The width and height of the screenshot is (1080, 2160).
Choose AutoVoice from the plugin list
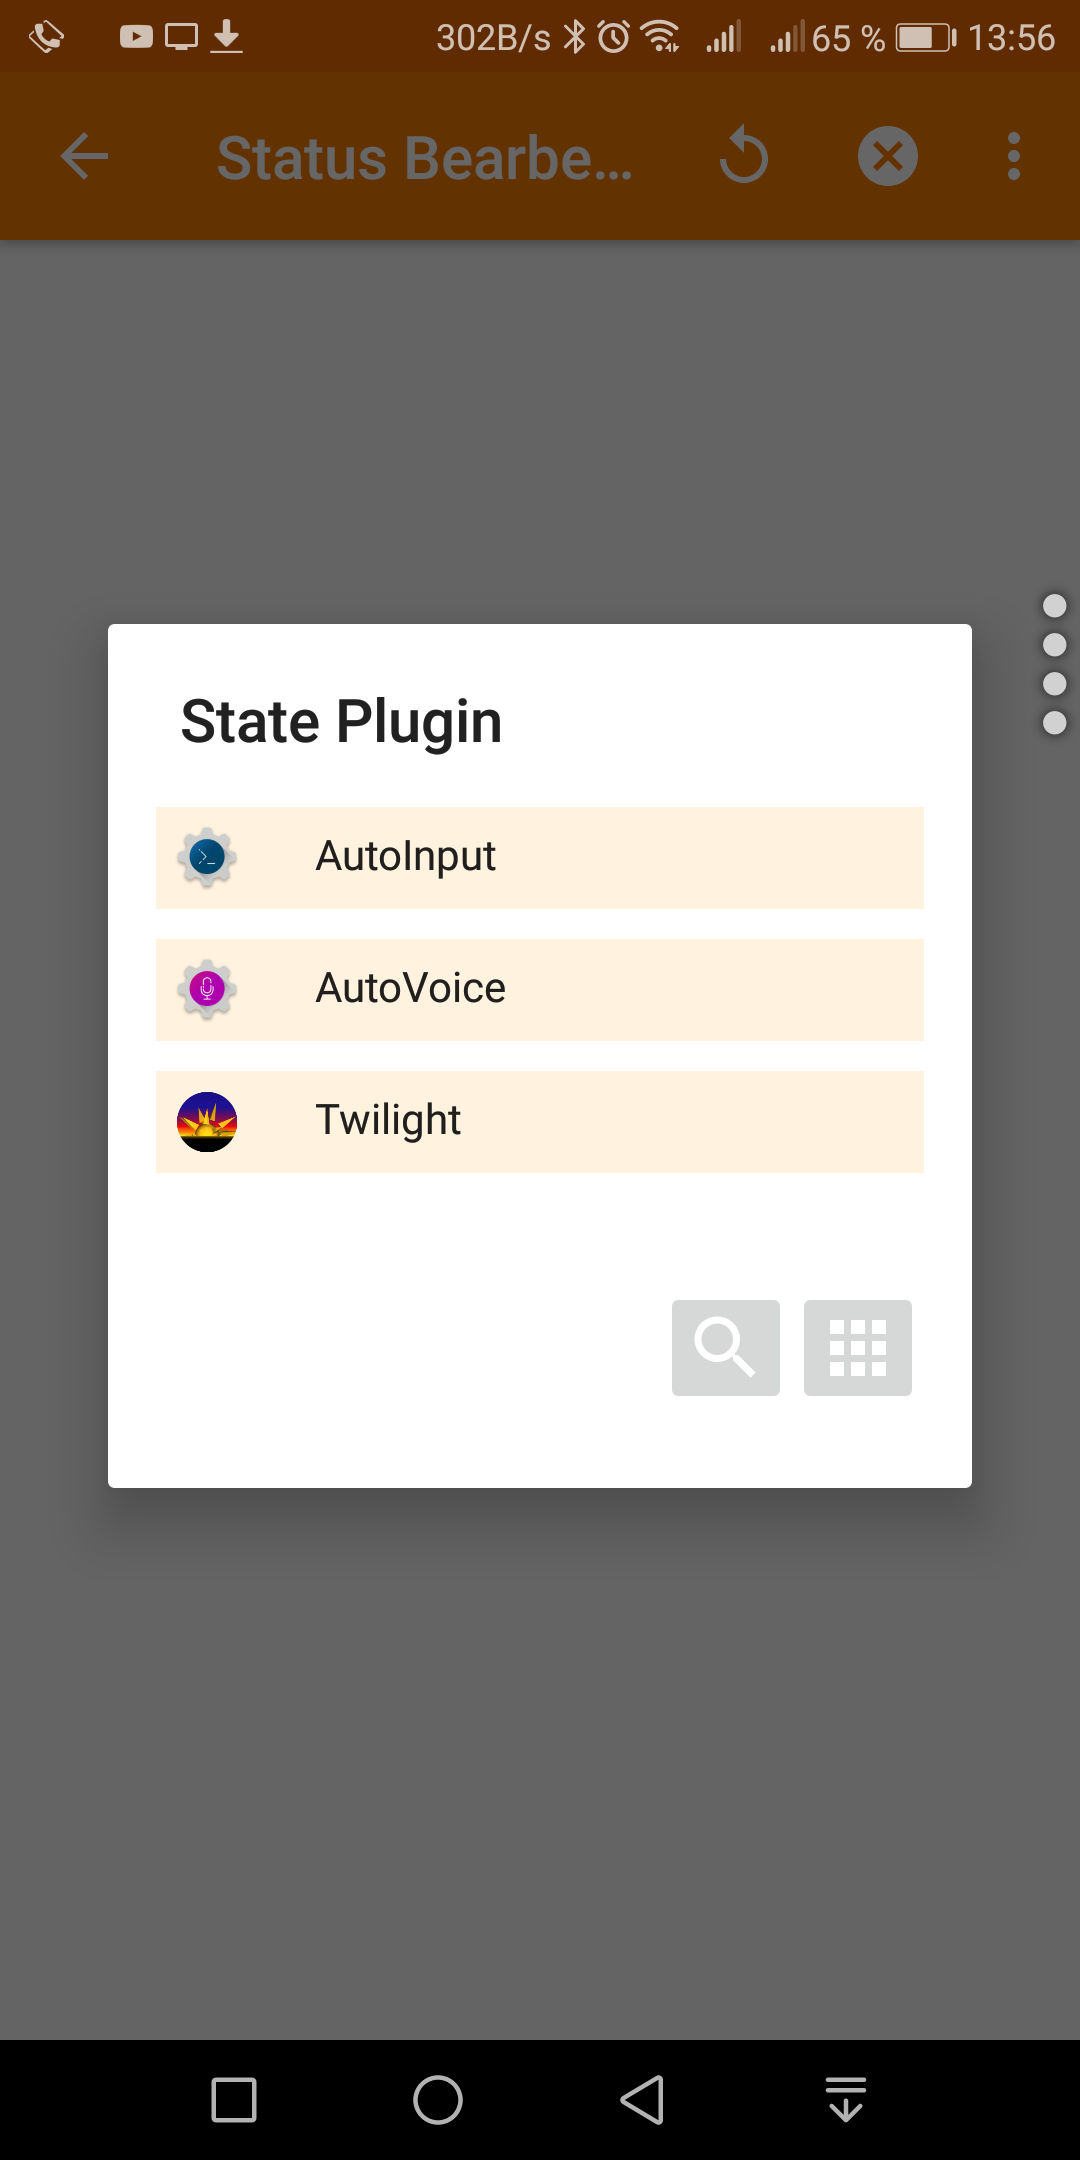click(540, 989)
